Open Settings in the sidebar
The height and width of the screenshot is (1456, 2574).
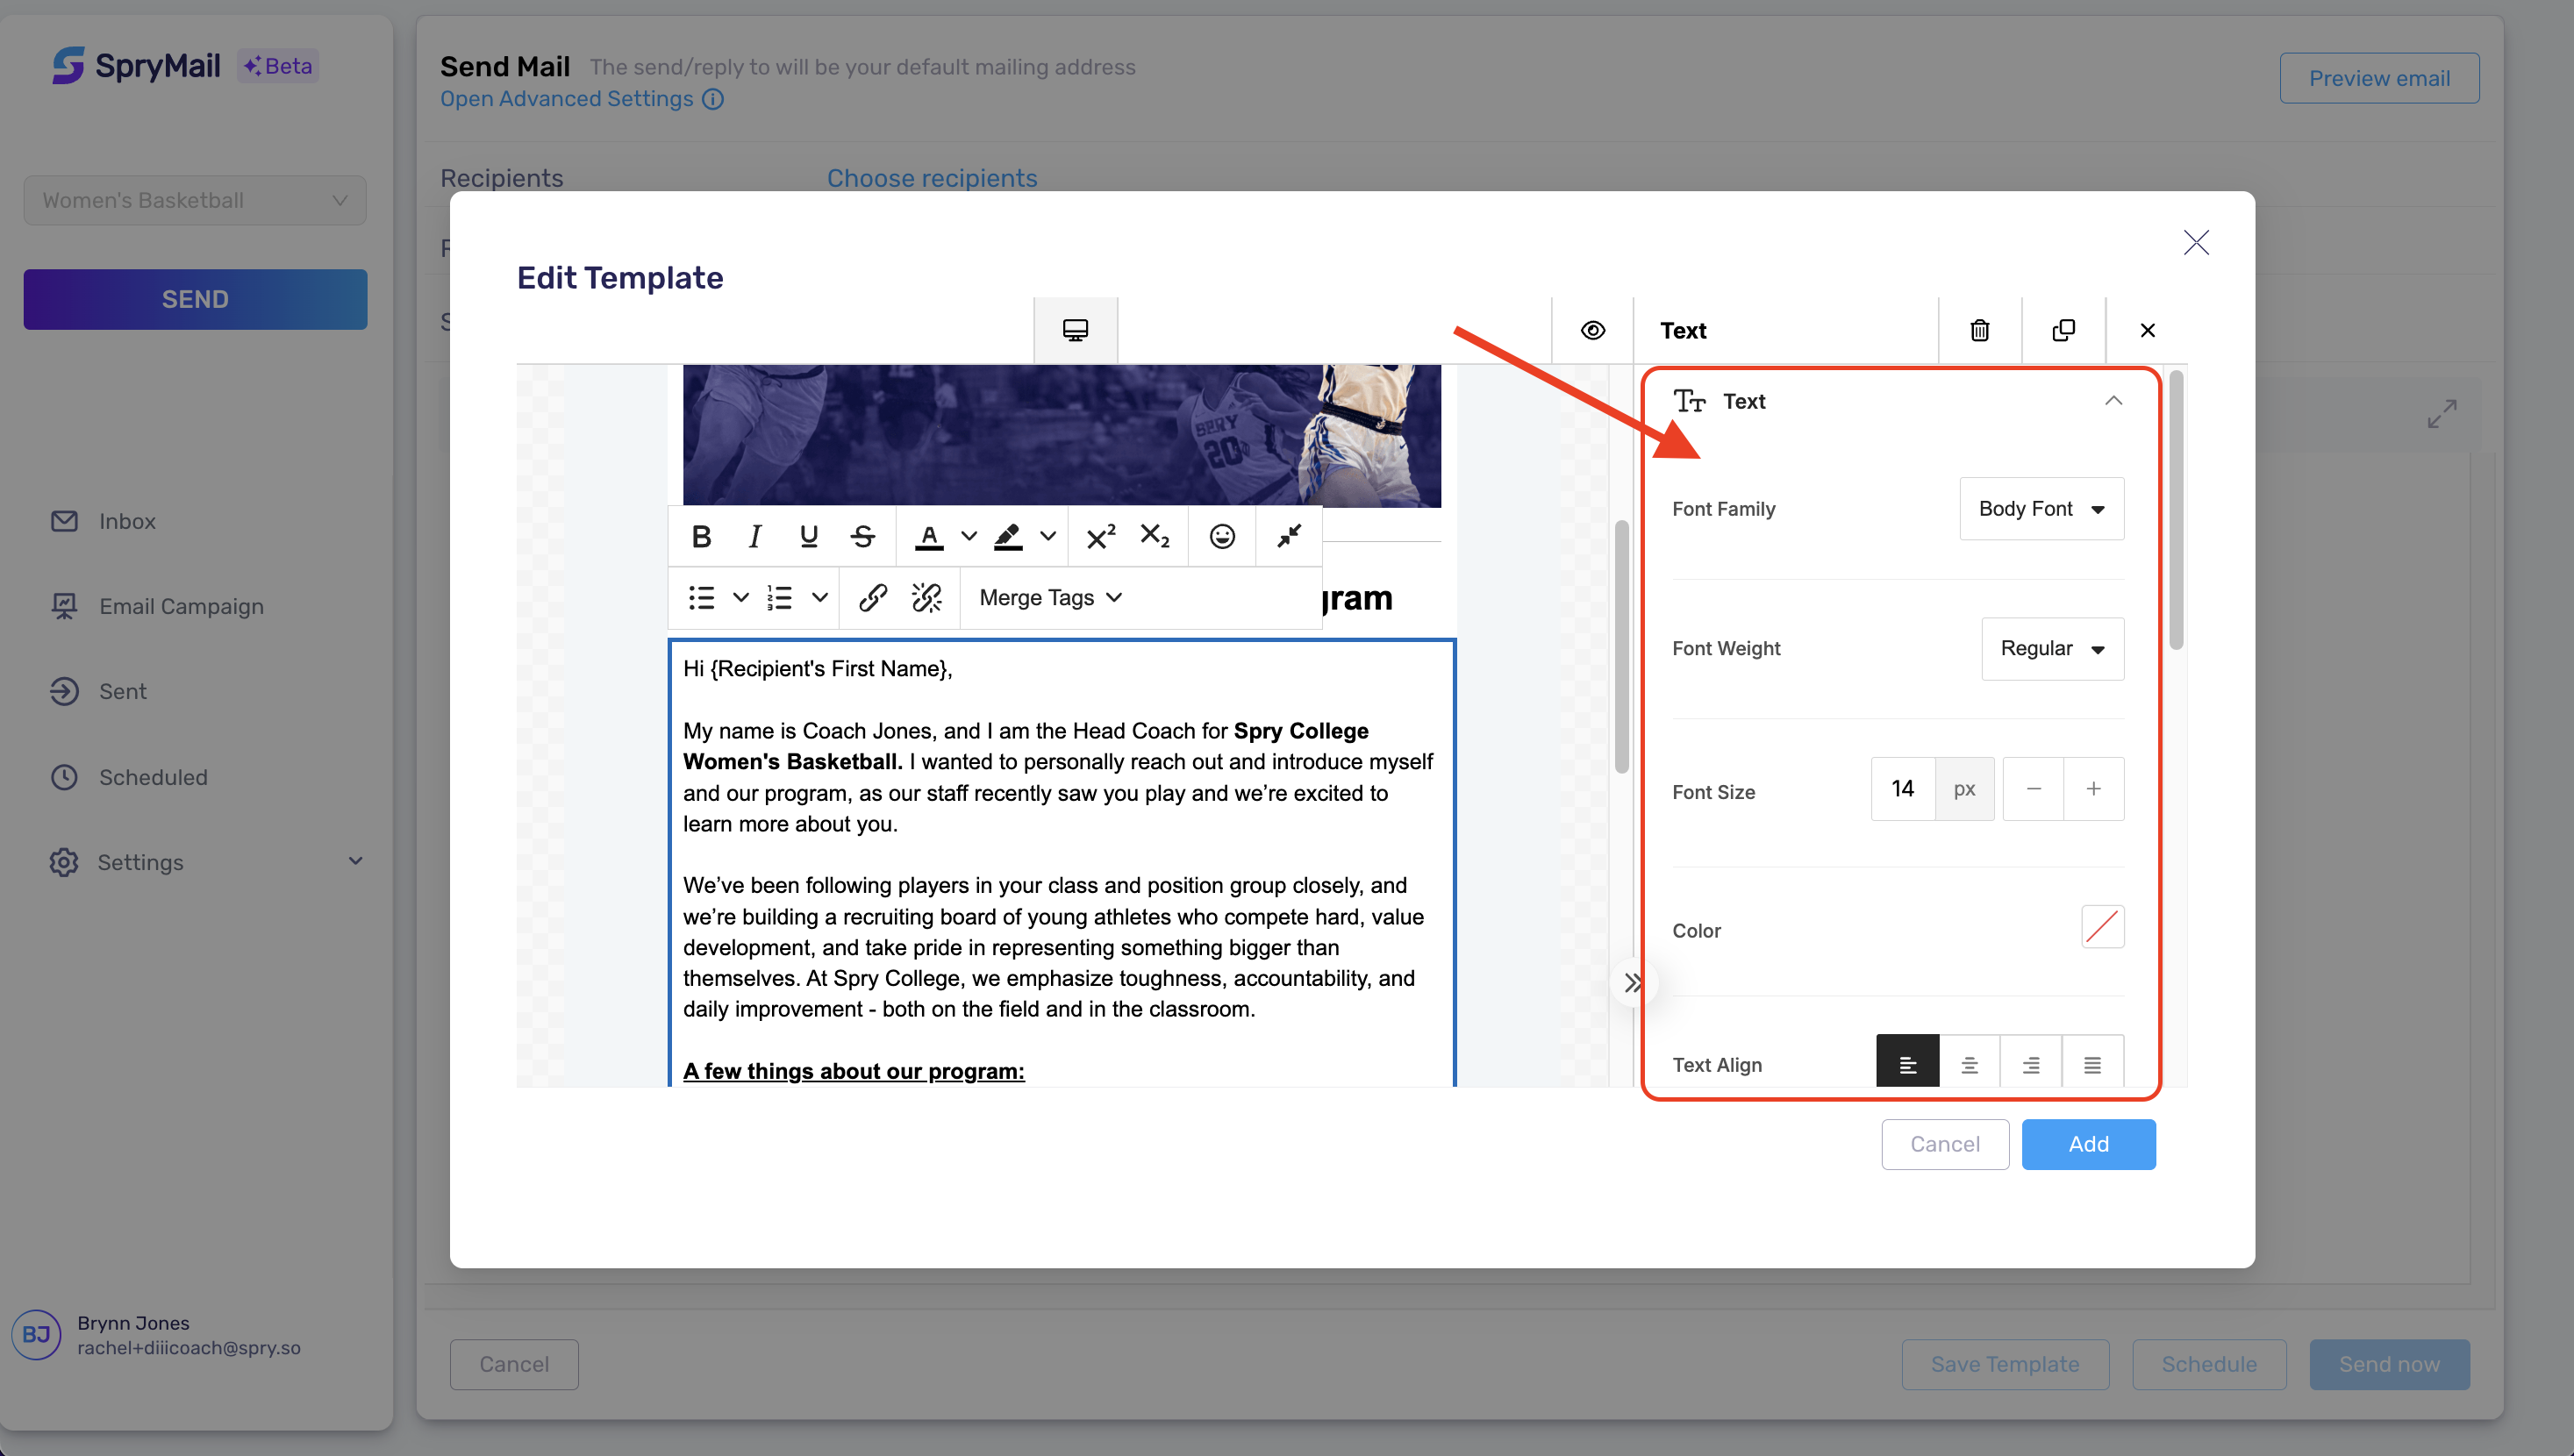(x=116, y=862)
